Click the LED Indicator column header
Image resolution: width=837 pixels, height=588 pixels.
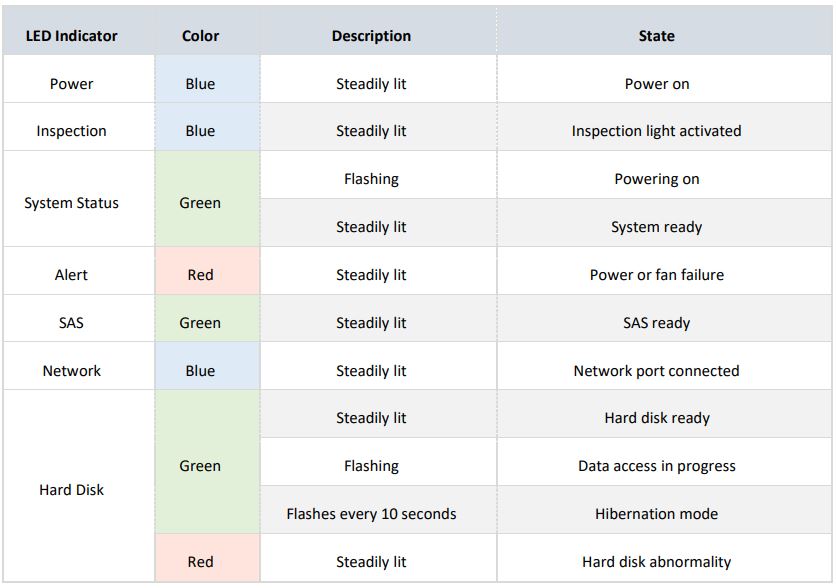click(71, 36)
